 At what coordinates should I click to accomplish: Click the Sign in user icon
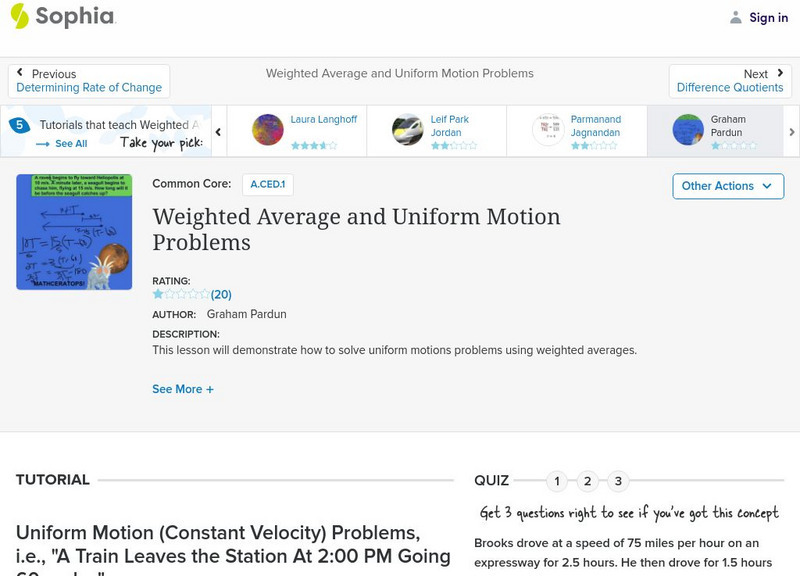(736, 17)
